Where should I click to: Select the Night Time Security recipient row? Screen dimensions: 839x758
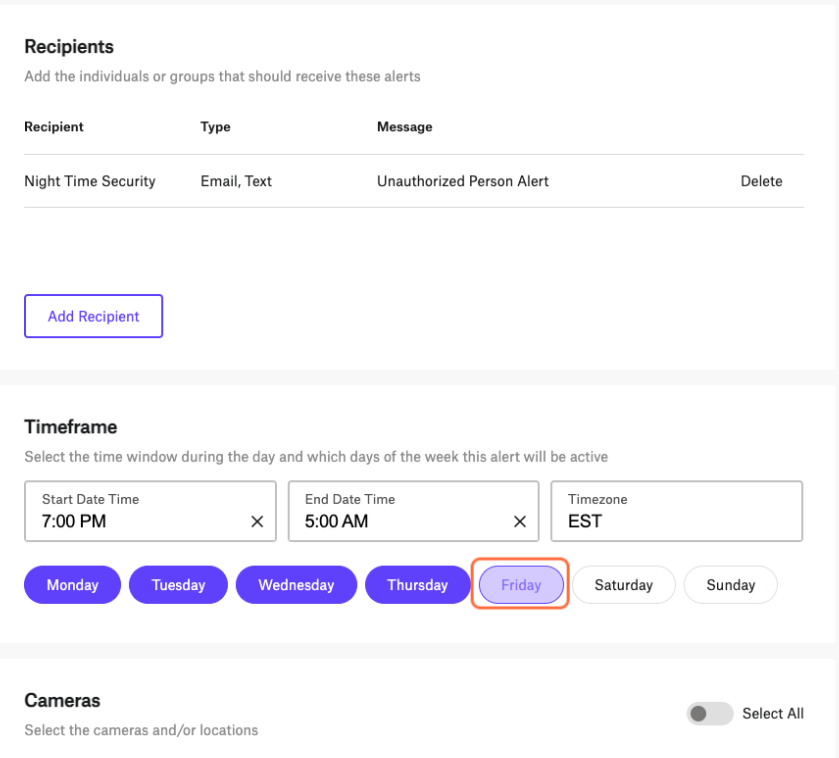click(x=414, y=181)
